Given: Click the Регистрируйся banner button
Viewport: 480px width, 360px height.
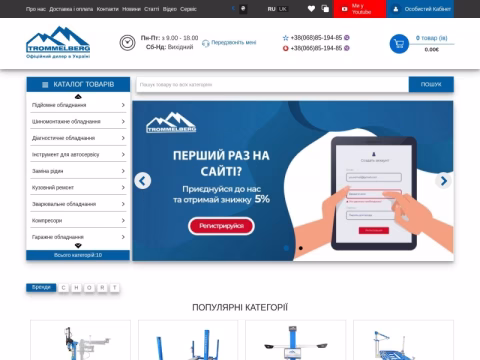Looking at the screenshot, I should [x=221, y=226].
